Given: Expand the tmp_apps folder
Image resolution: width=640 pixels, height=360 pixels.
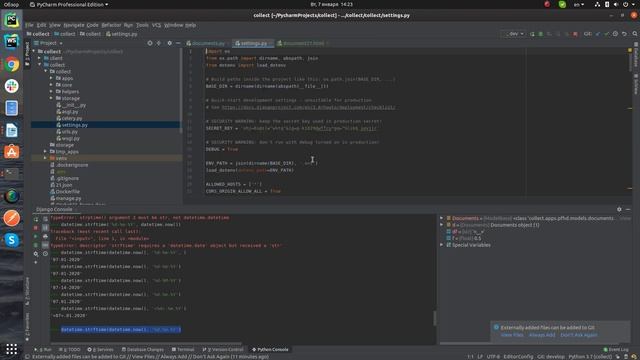Looking at the screenshot, I should [45, 151].
